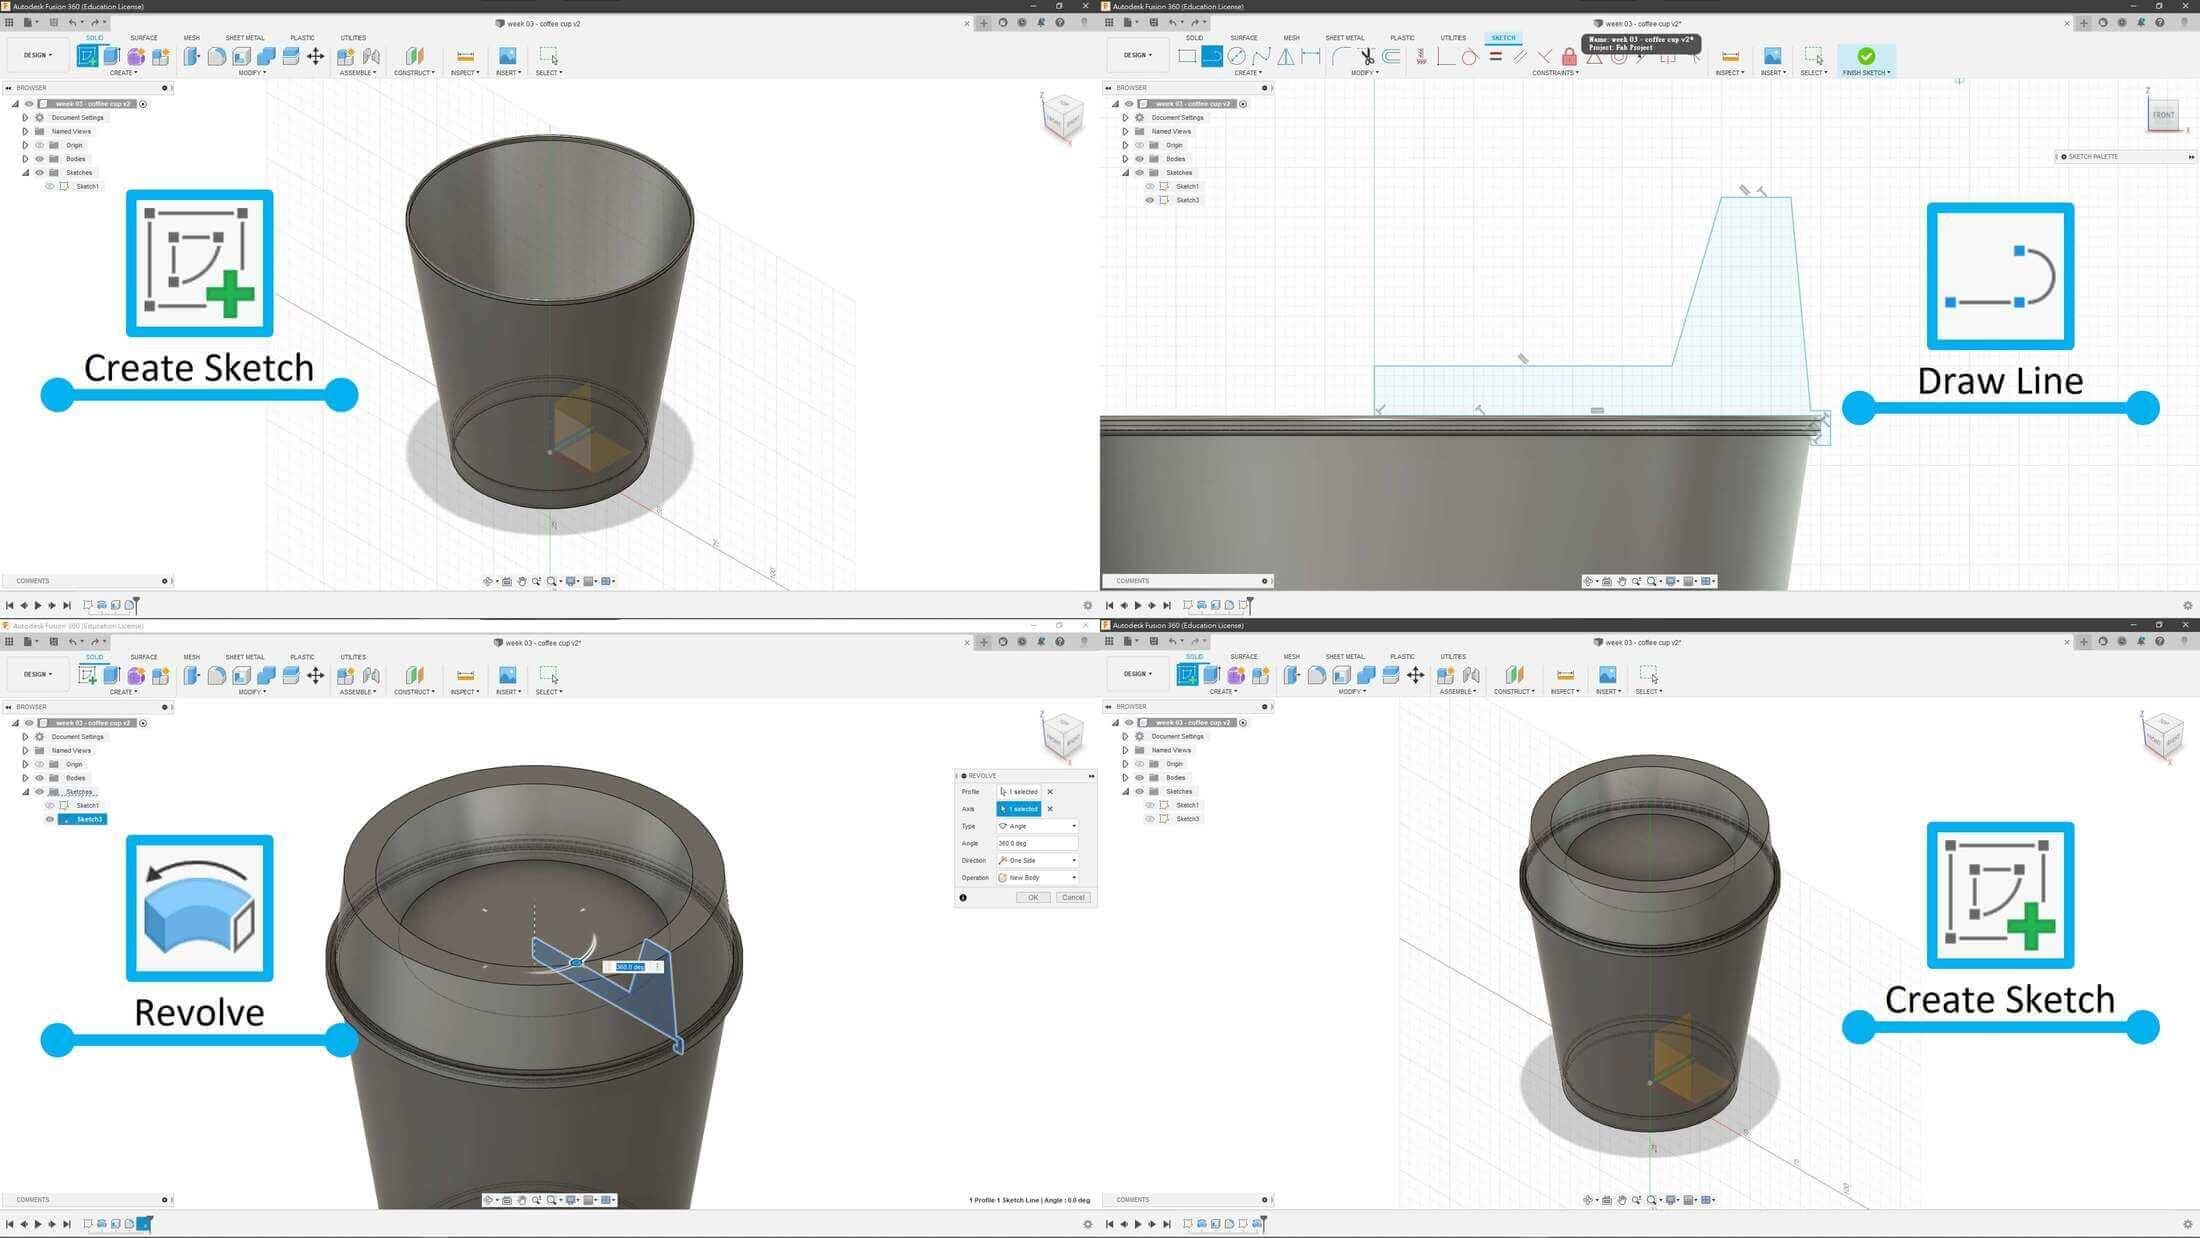Select Spline tool in top-right sketch toolbar
The image size is (2200, 1238).
(1262, 56)
